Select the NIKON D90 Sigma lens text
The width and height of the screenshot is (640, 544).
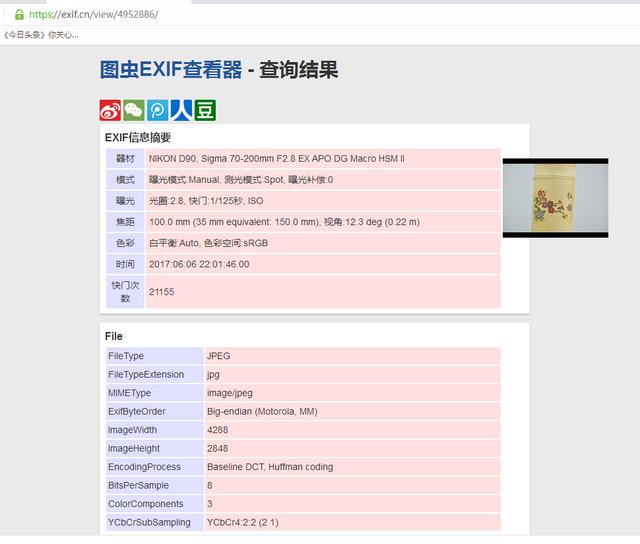coord(277,159)
